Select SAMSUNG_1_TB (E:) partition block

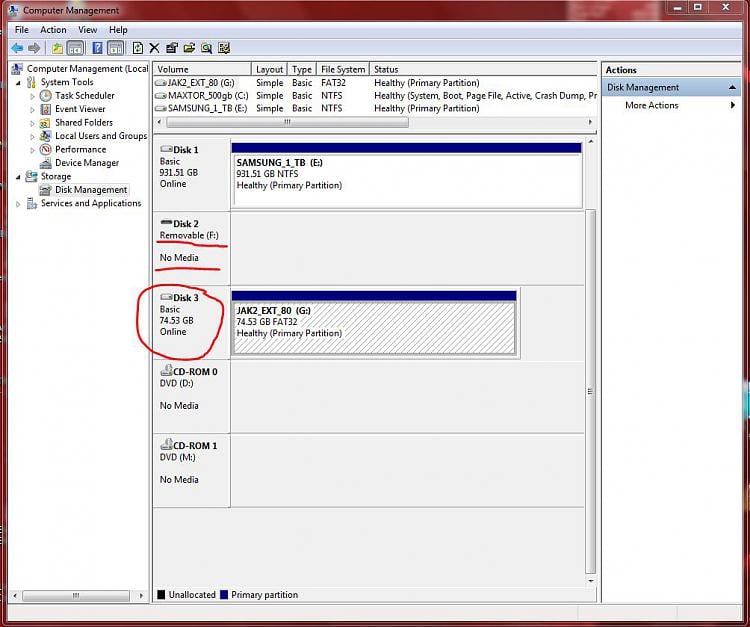(x=407, y=175)
